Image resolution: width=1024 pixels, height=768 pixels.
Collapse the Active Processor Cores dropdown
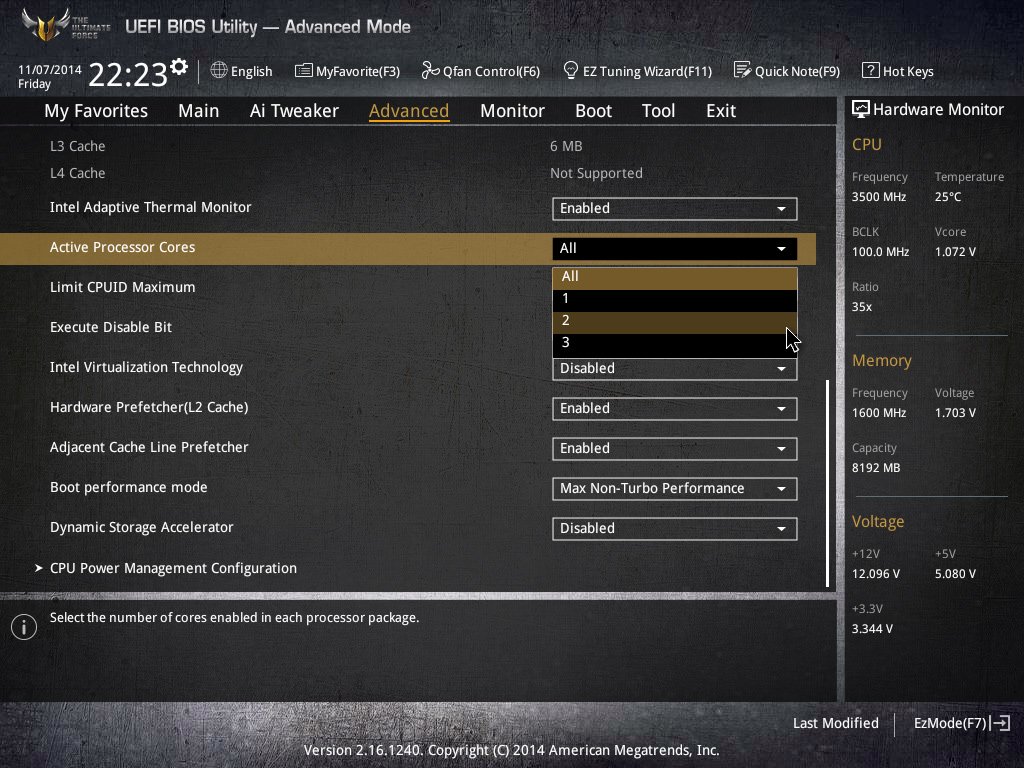tap(675, 248)
